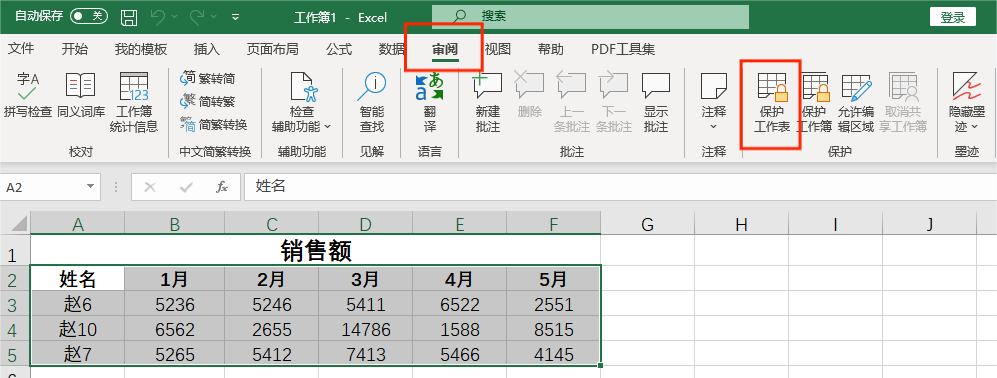Click the cell with 5412
Screen dimensions: 997x378
[272, 354]
